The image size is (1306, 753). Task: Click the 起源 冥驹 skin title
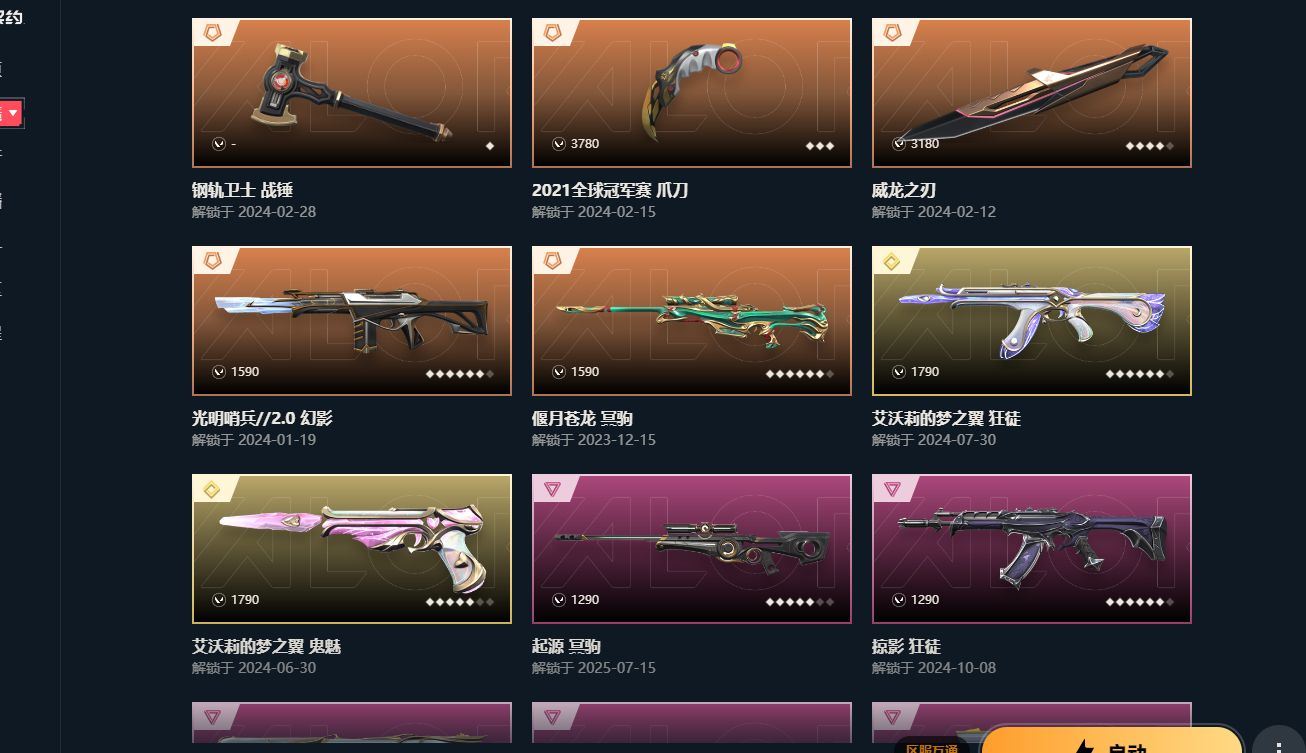point(566,646)
